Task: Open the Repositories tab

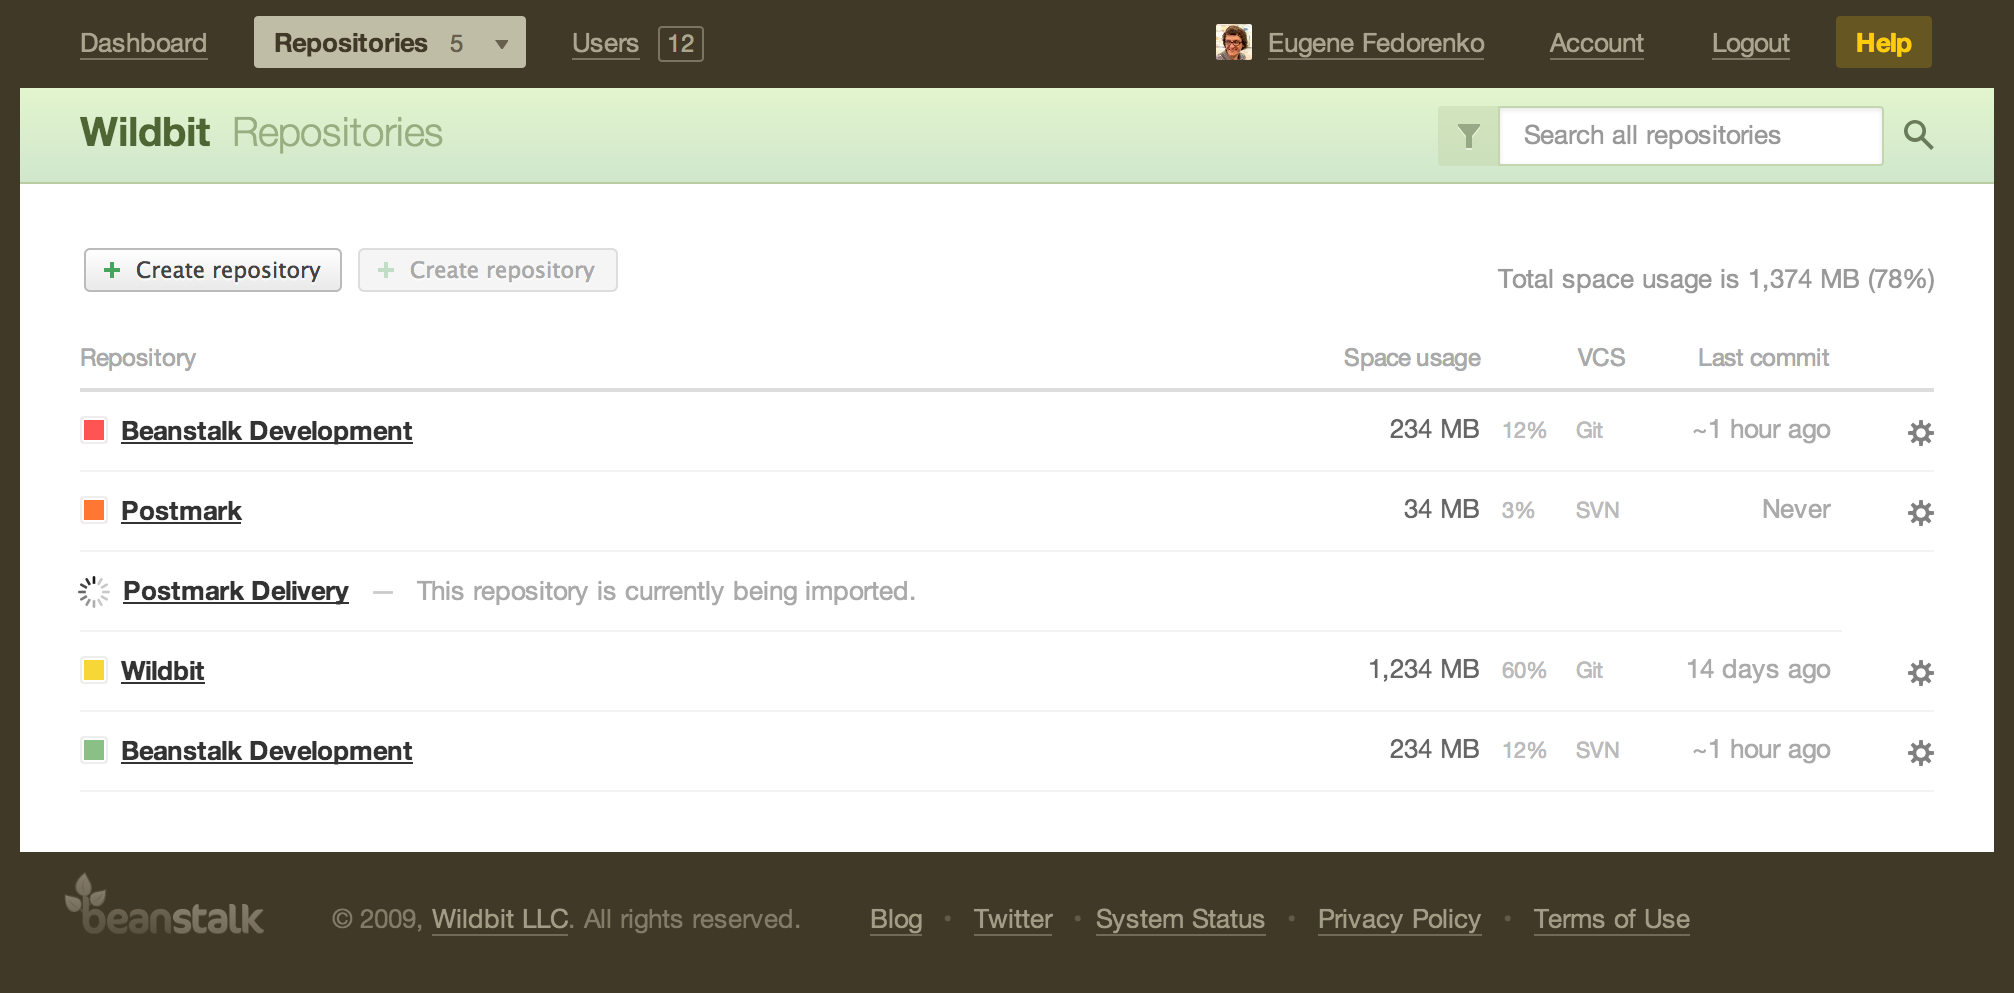Action: point(390,43)
